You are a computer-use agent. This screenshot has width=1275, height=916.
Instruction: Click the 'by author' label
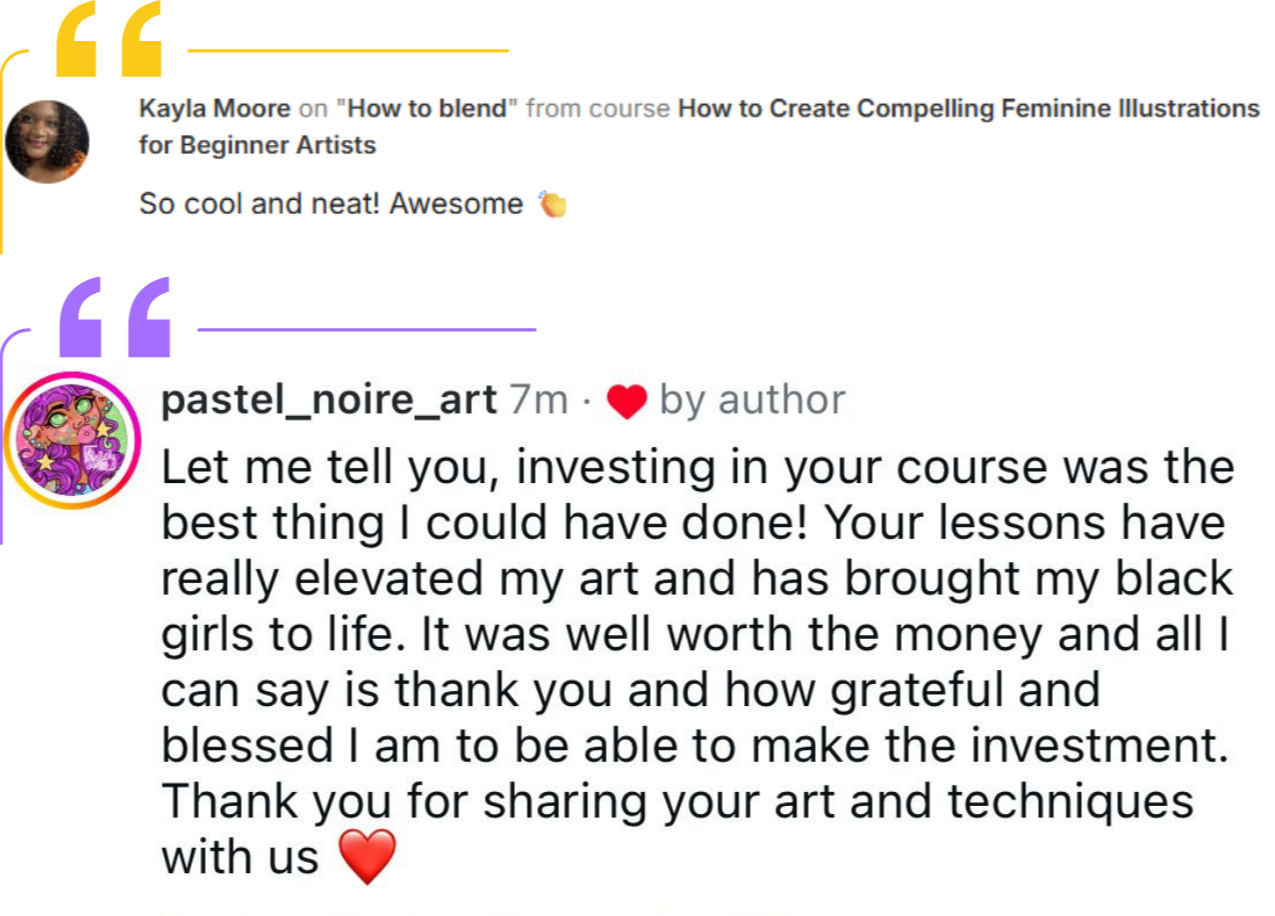[752, 400]
